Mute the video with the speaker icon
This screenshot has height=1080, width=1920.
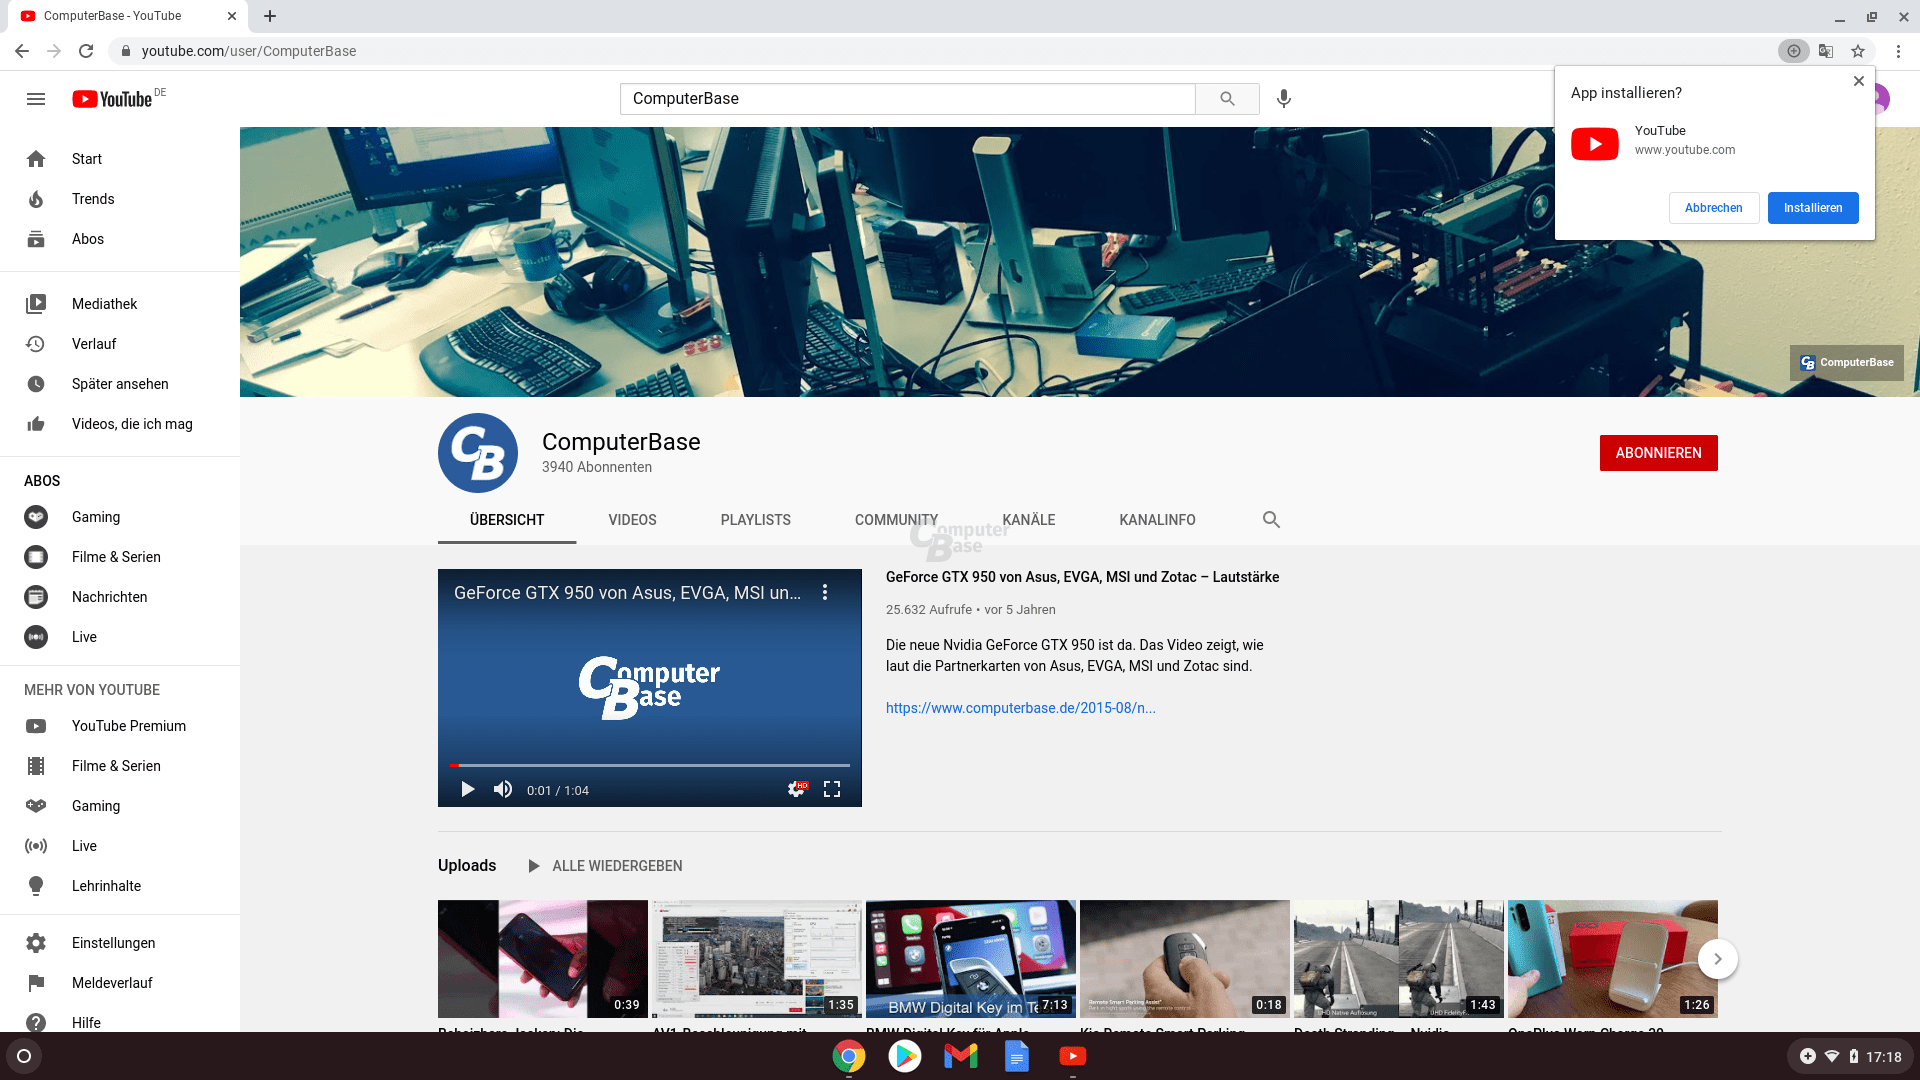point(503,789)
